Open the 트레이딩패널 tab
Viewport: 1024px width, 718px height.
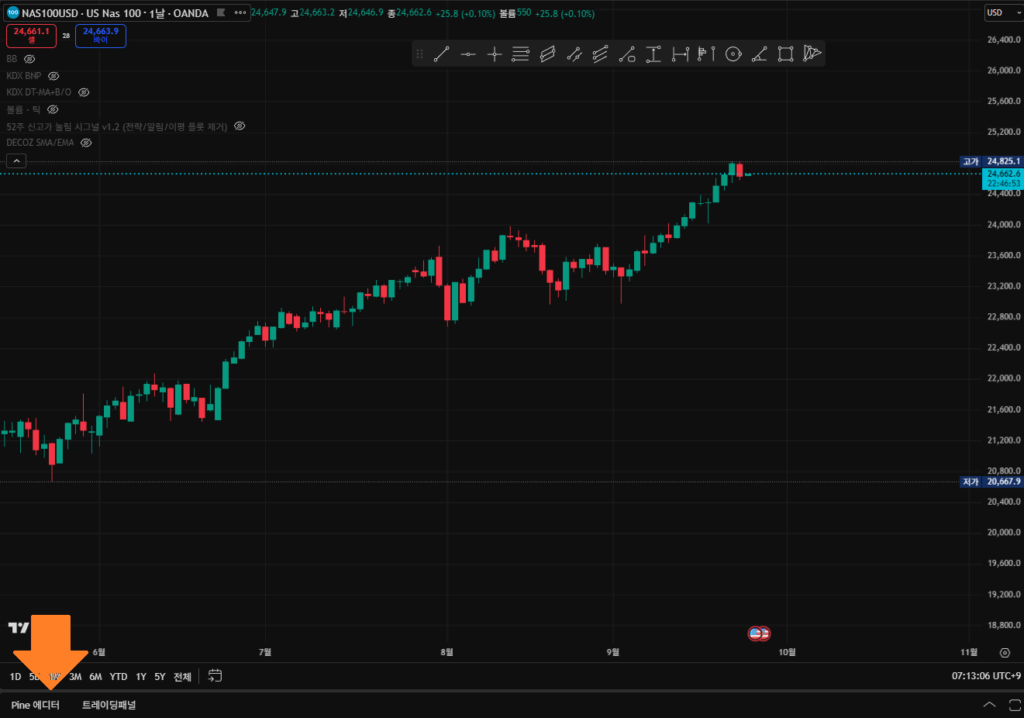coord(109,705)
